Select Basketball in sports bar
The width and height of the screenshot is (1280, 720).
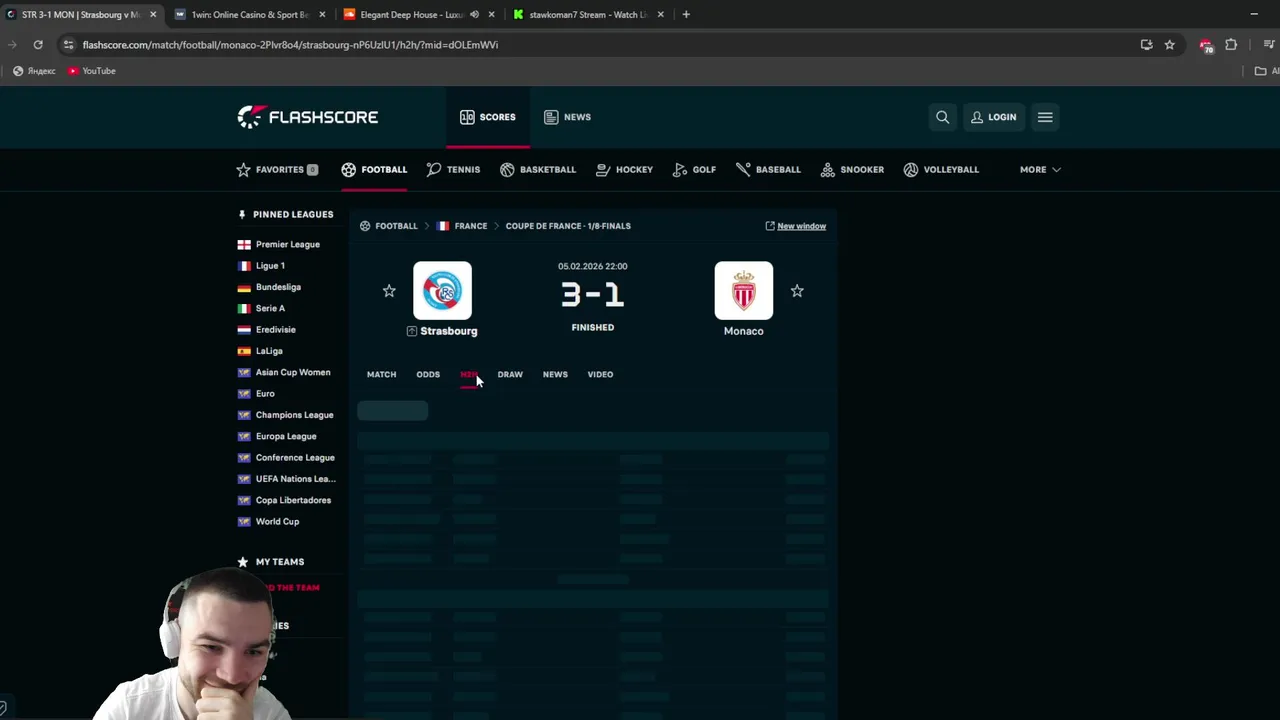pyautogui.click(x=538, y=170)
